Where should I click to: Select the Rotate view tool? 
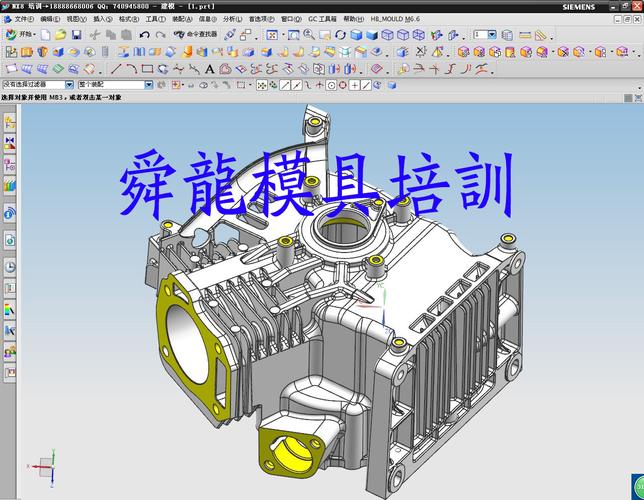[x=340, y=35]
